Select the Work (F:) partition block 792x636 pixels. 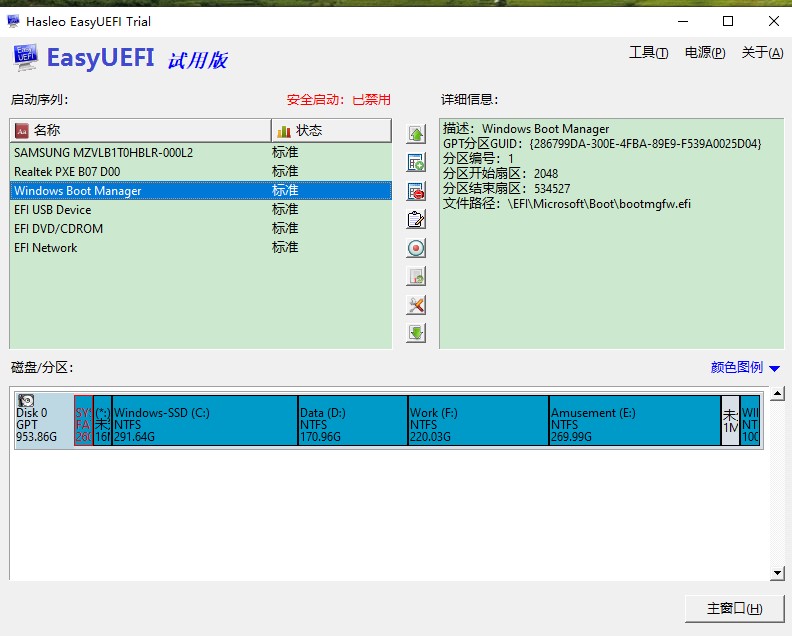(x=478, y=420)
